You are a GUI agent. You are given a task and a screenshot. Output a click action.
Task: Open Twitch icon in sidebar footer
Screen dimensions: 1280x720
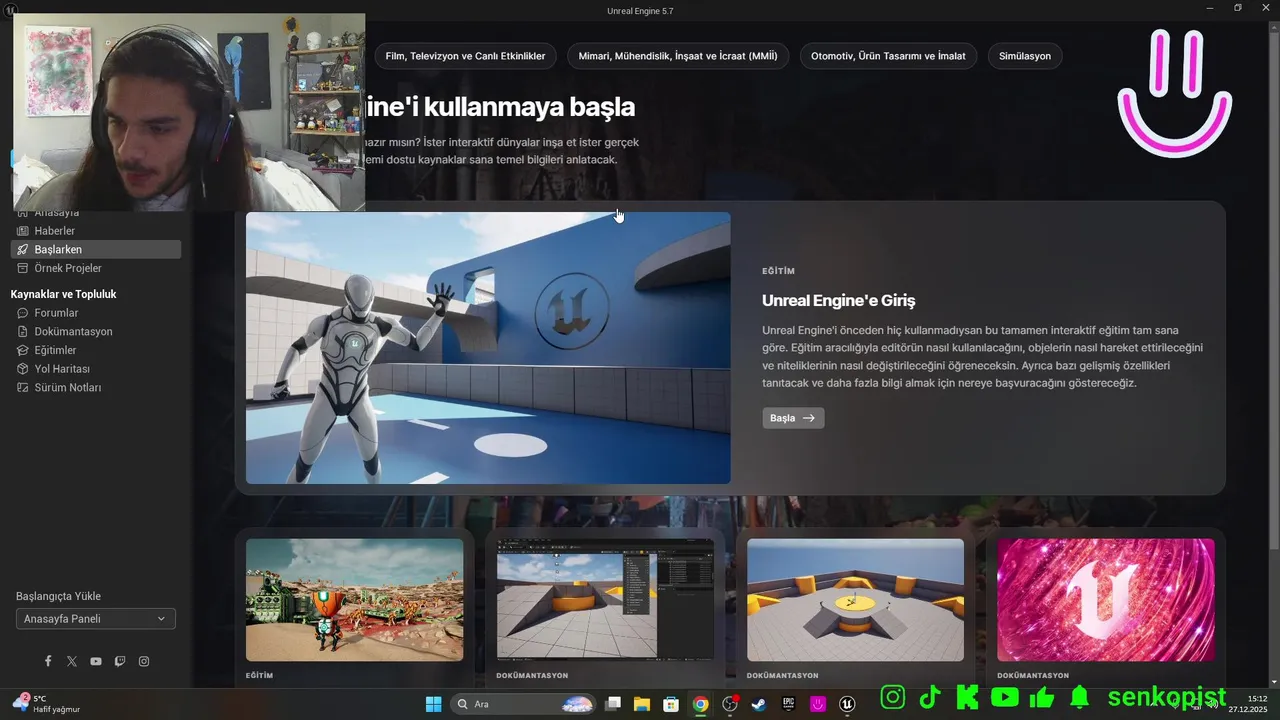(120, 661)
